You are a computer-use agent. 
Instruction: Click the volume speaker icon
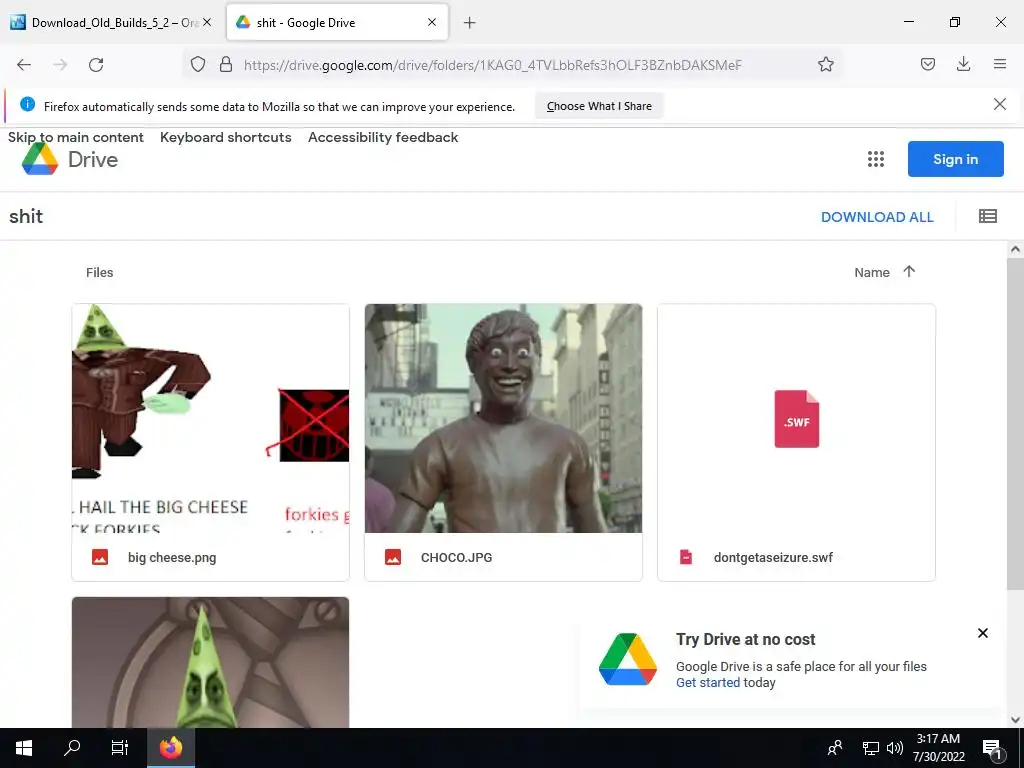(x=895, y=748)
